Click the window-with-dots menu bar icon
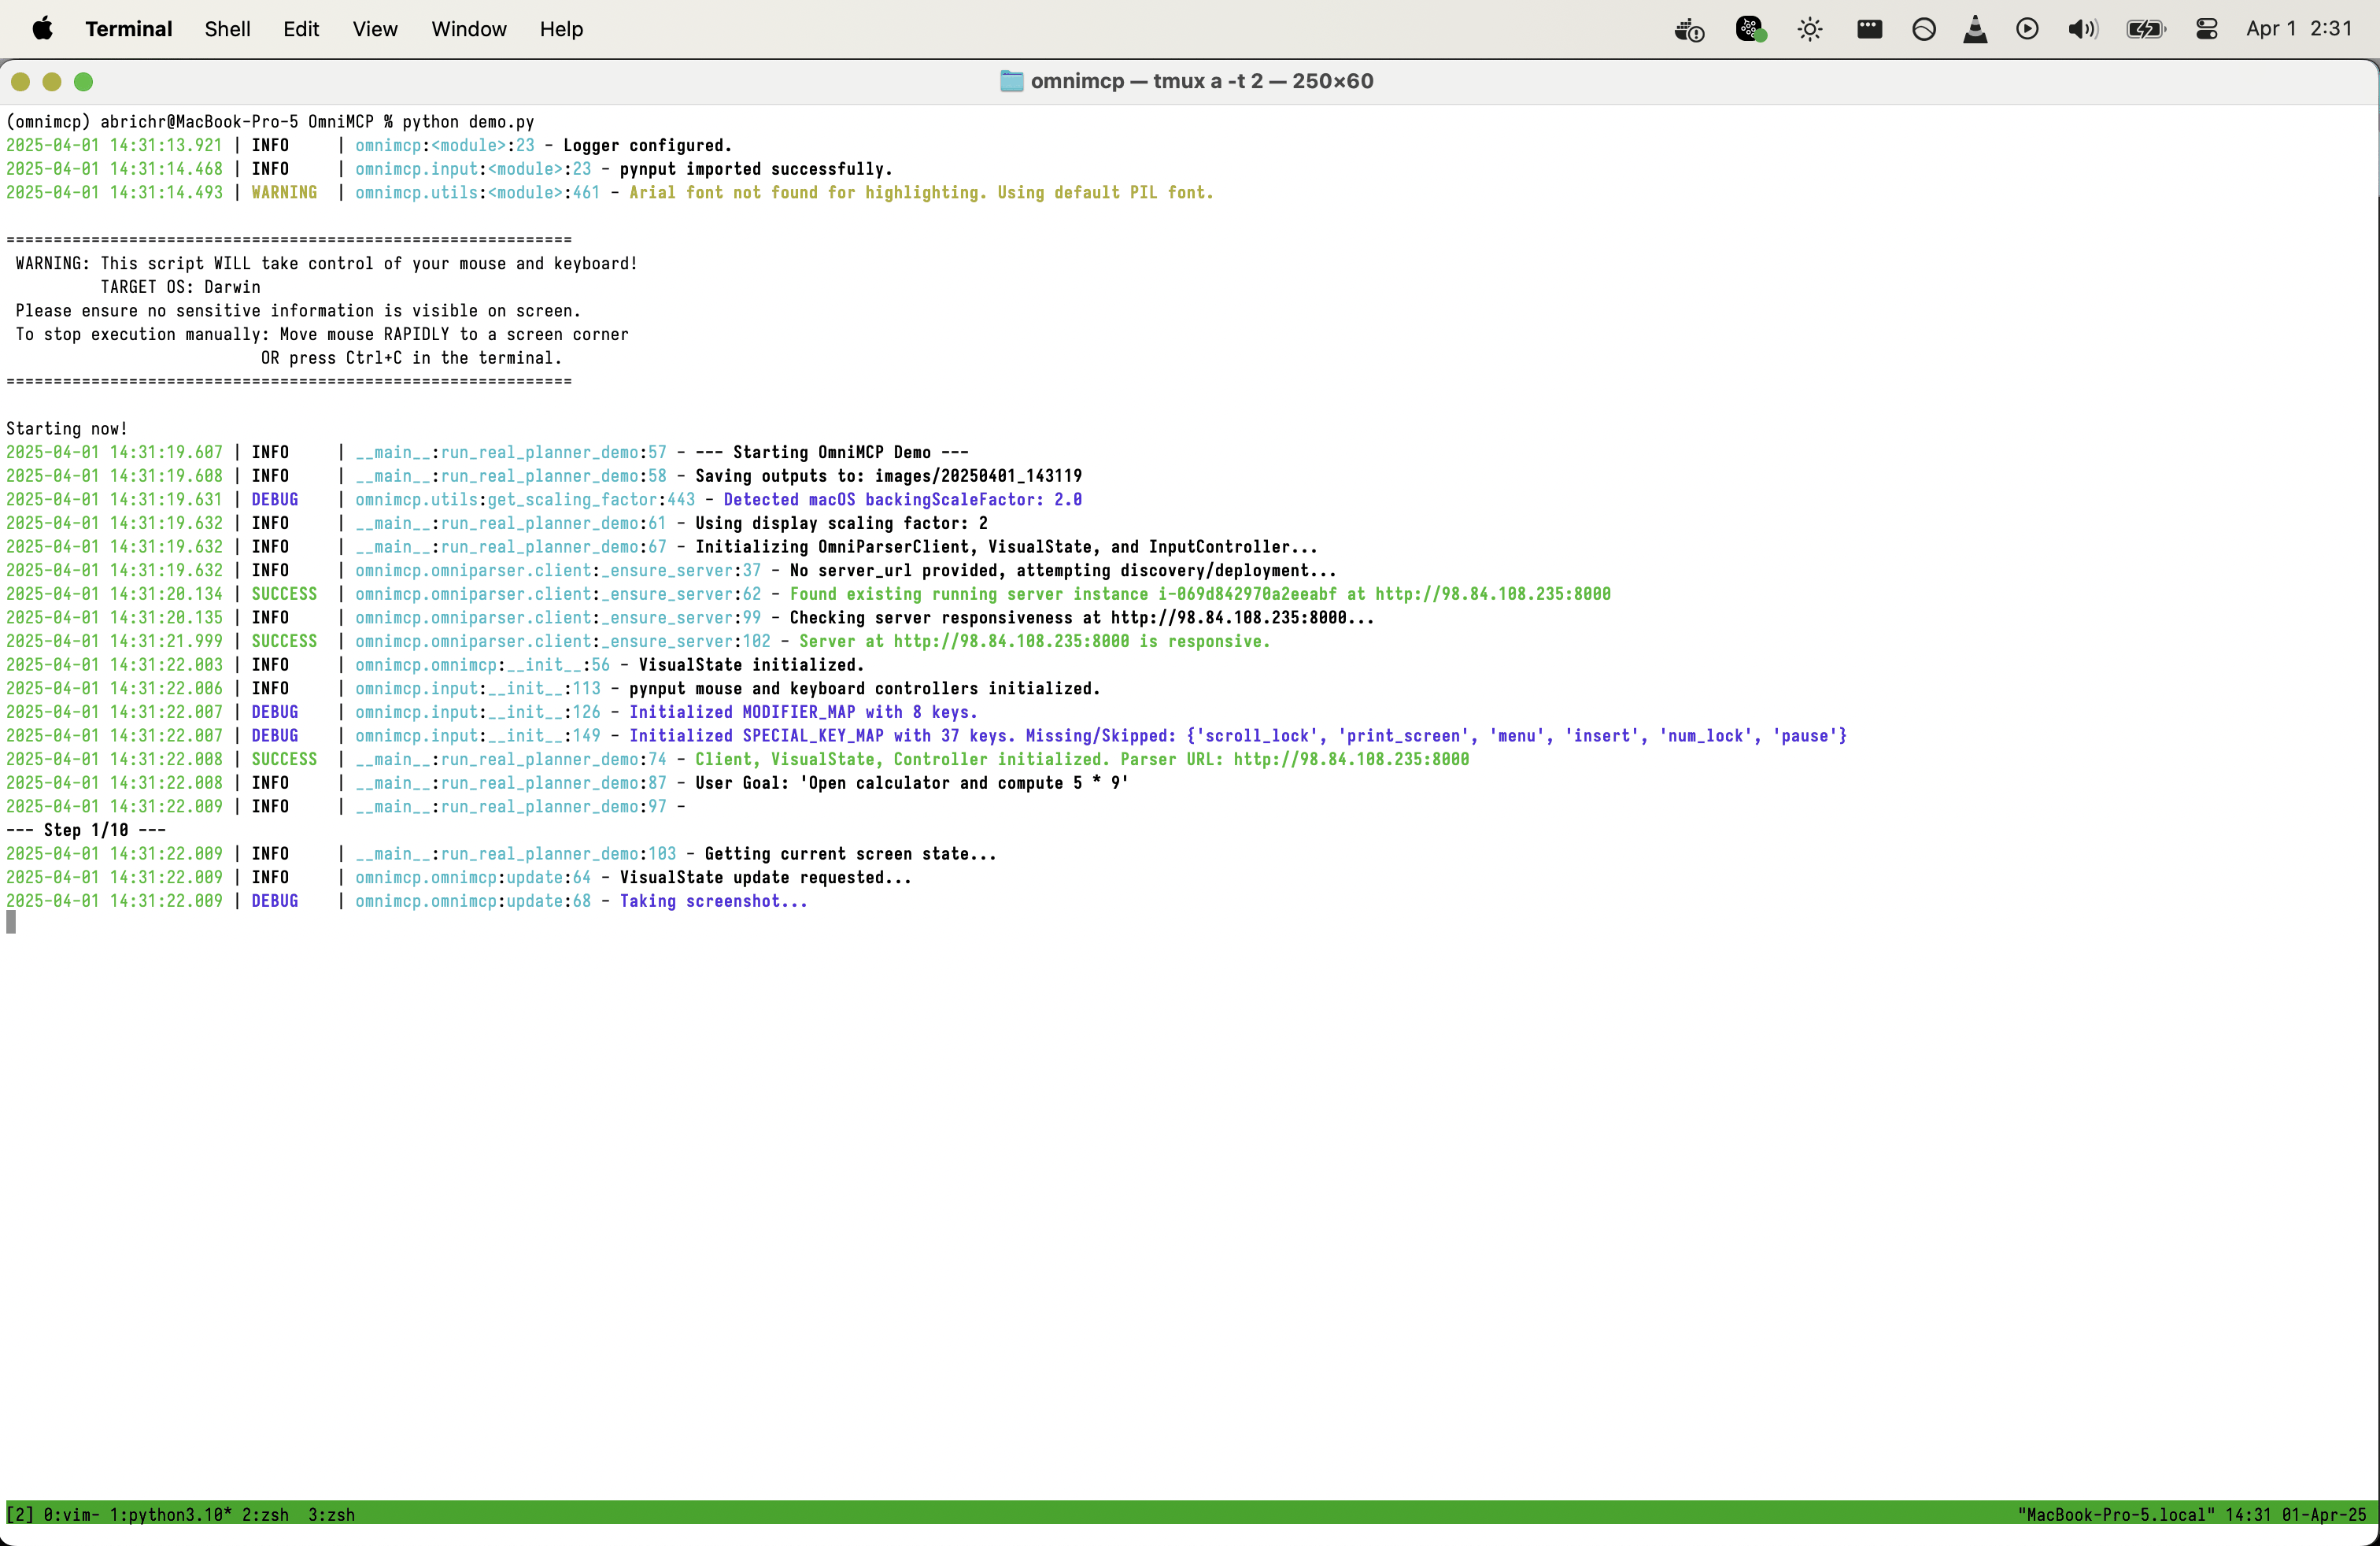Screen dimensions: 2380x1546 pyautogui.click(x=1869, y=29)
